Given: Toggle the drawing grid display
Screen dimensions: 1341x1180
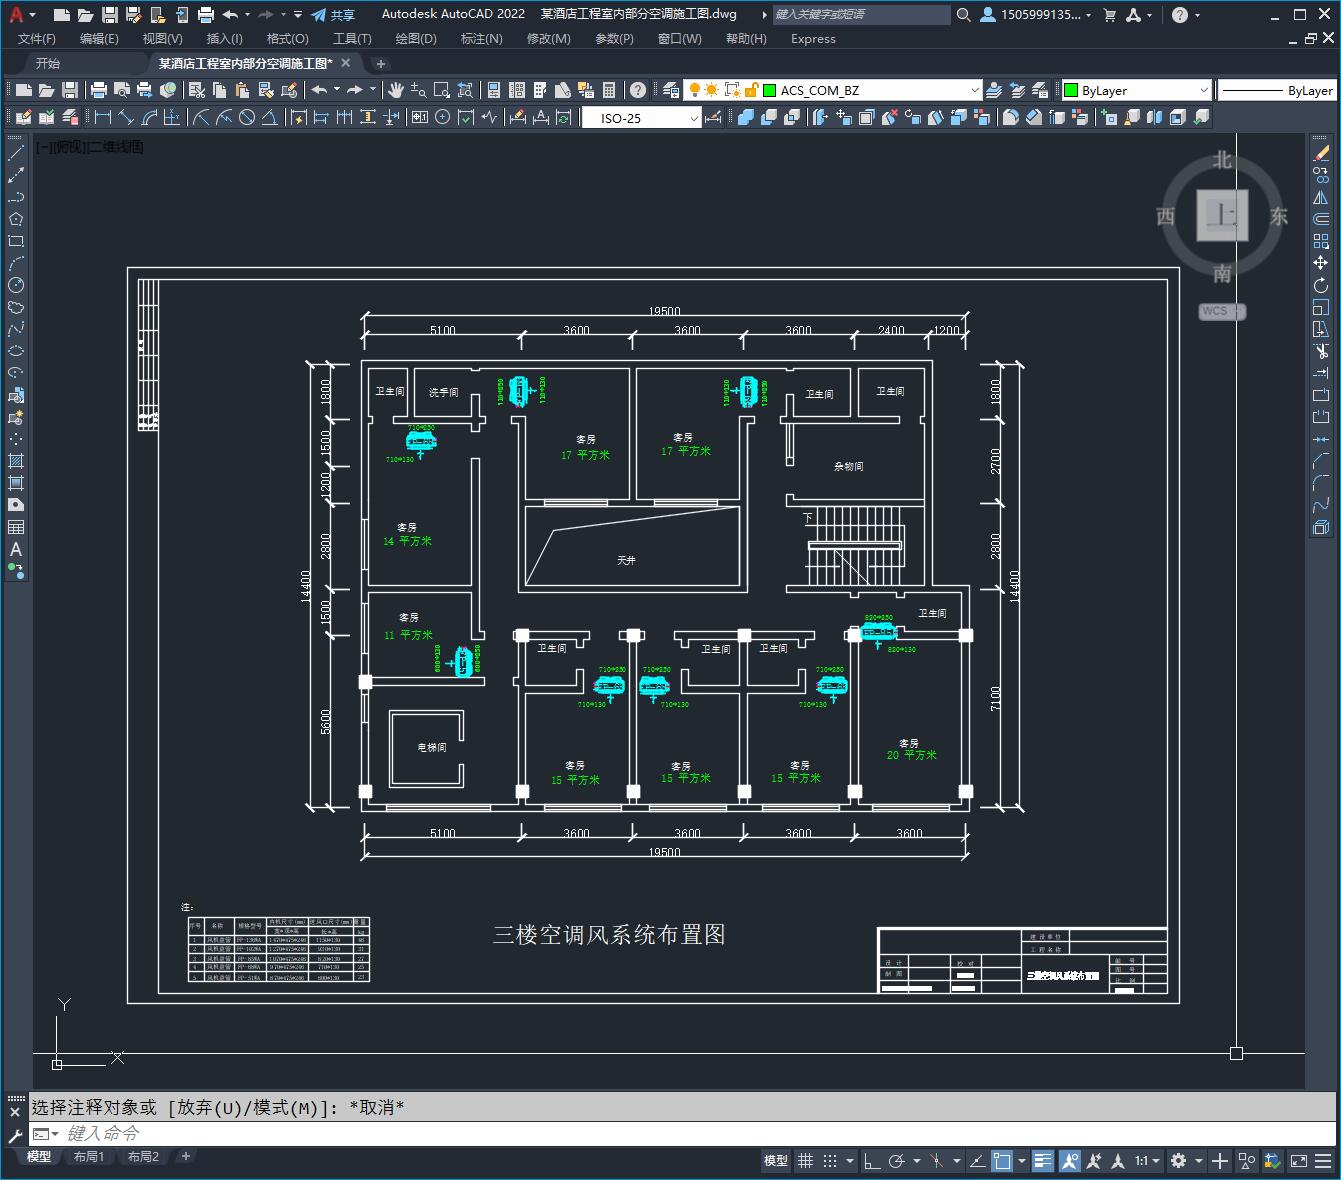Looking at the screenshot, I should pos(805,1161).
